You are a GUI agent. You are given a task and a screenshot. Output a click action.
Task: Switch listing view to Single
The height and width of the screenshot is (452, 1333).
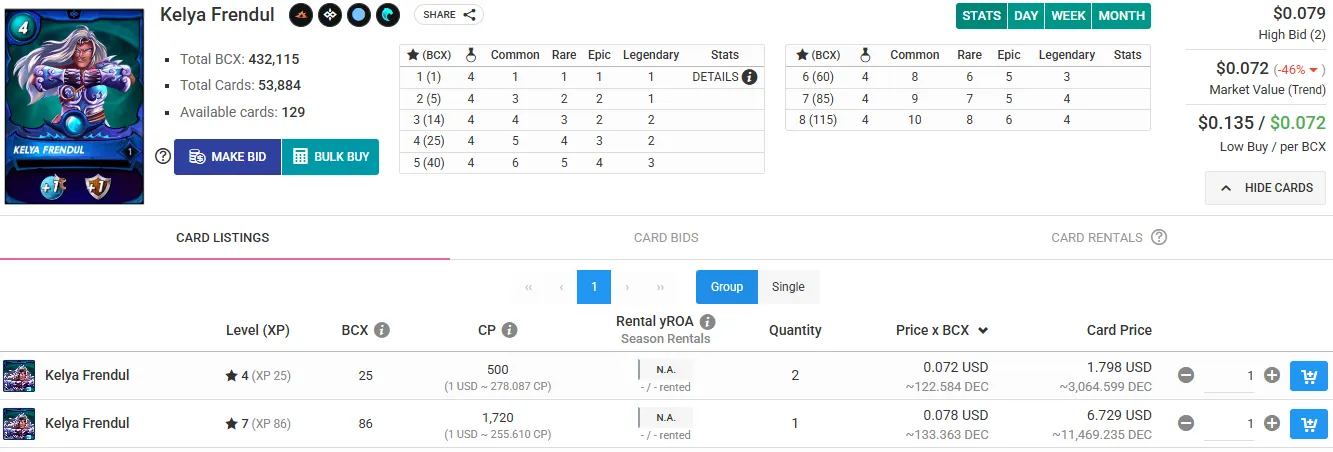coord(788,287)
